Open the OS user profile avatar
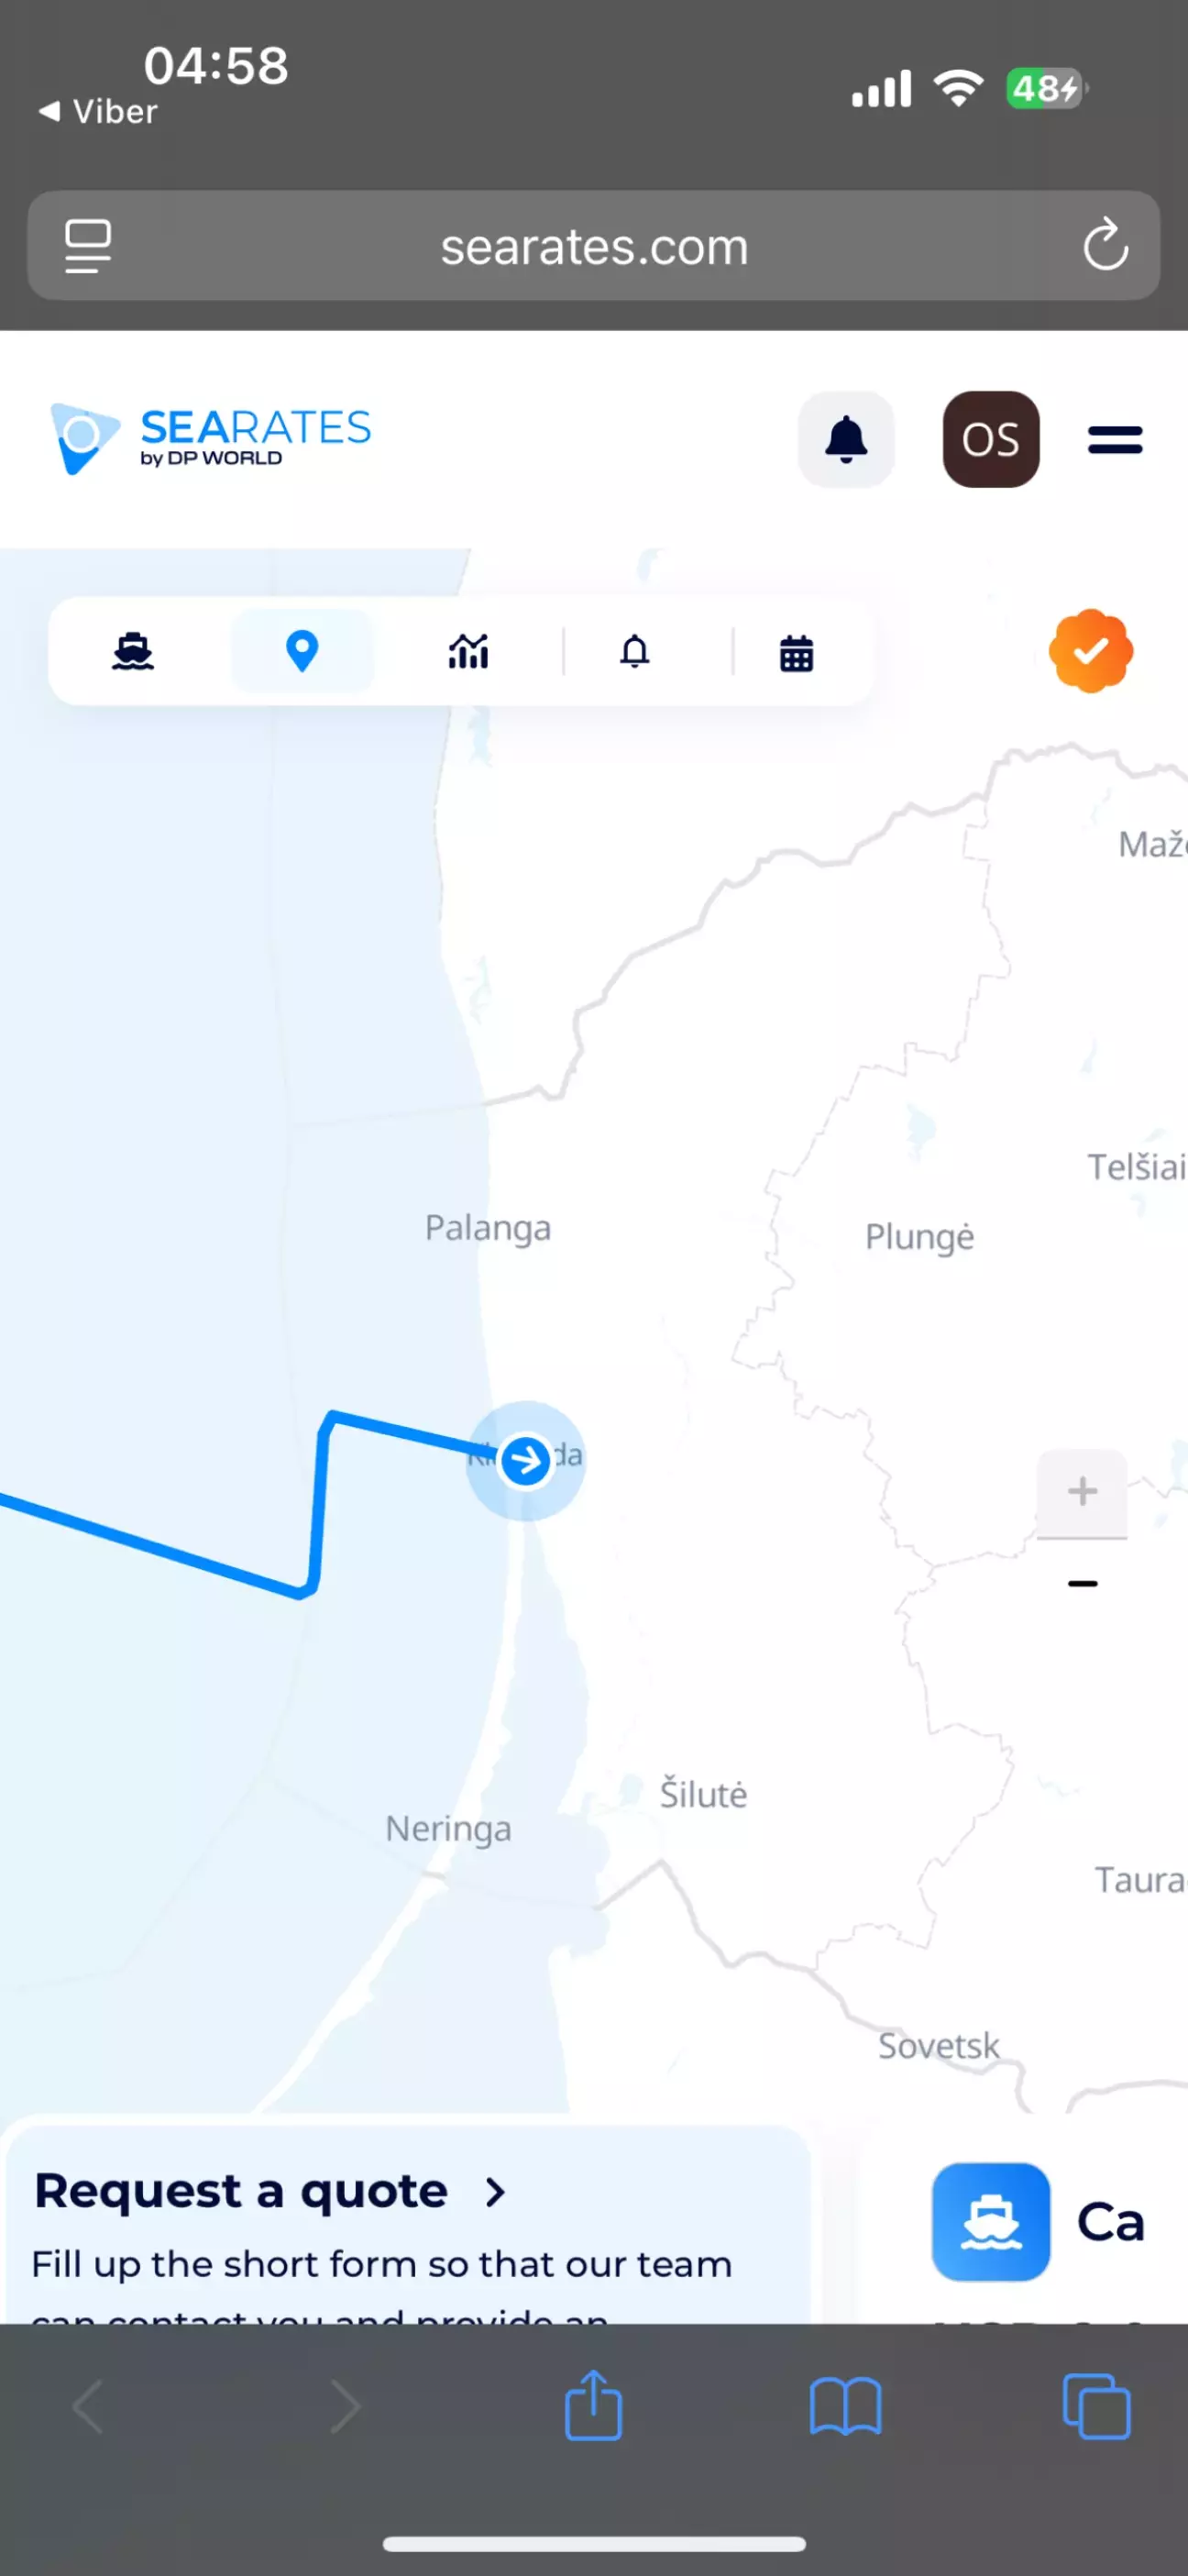 point(991,439)
